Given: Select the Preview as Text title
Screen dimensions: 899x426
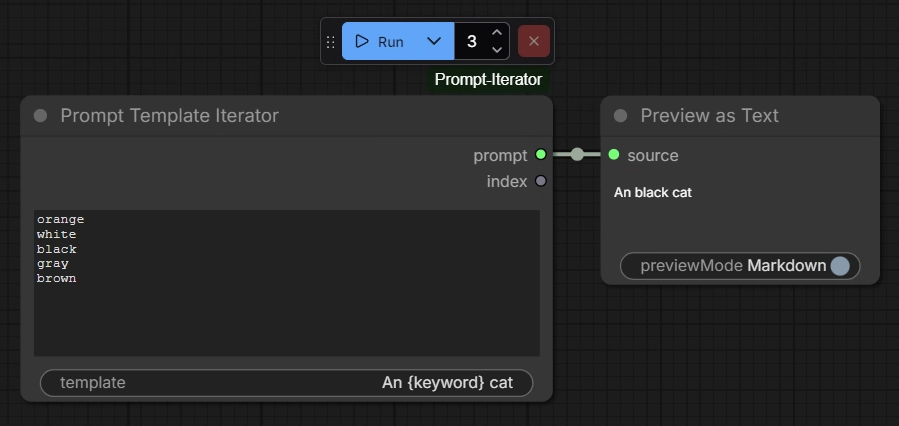Looking at the screenshot, I should coord(709,116).
